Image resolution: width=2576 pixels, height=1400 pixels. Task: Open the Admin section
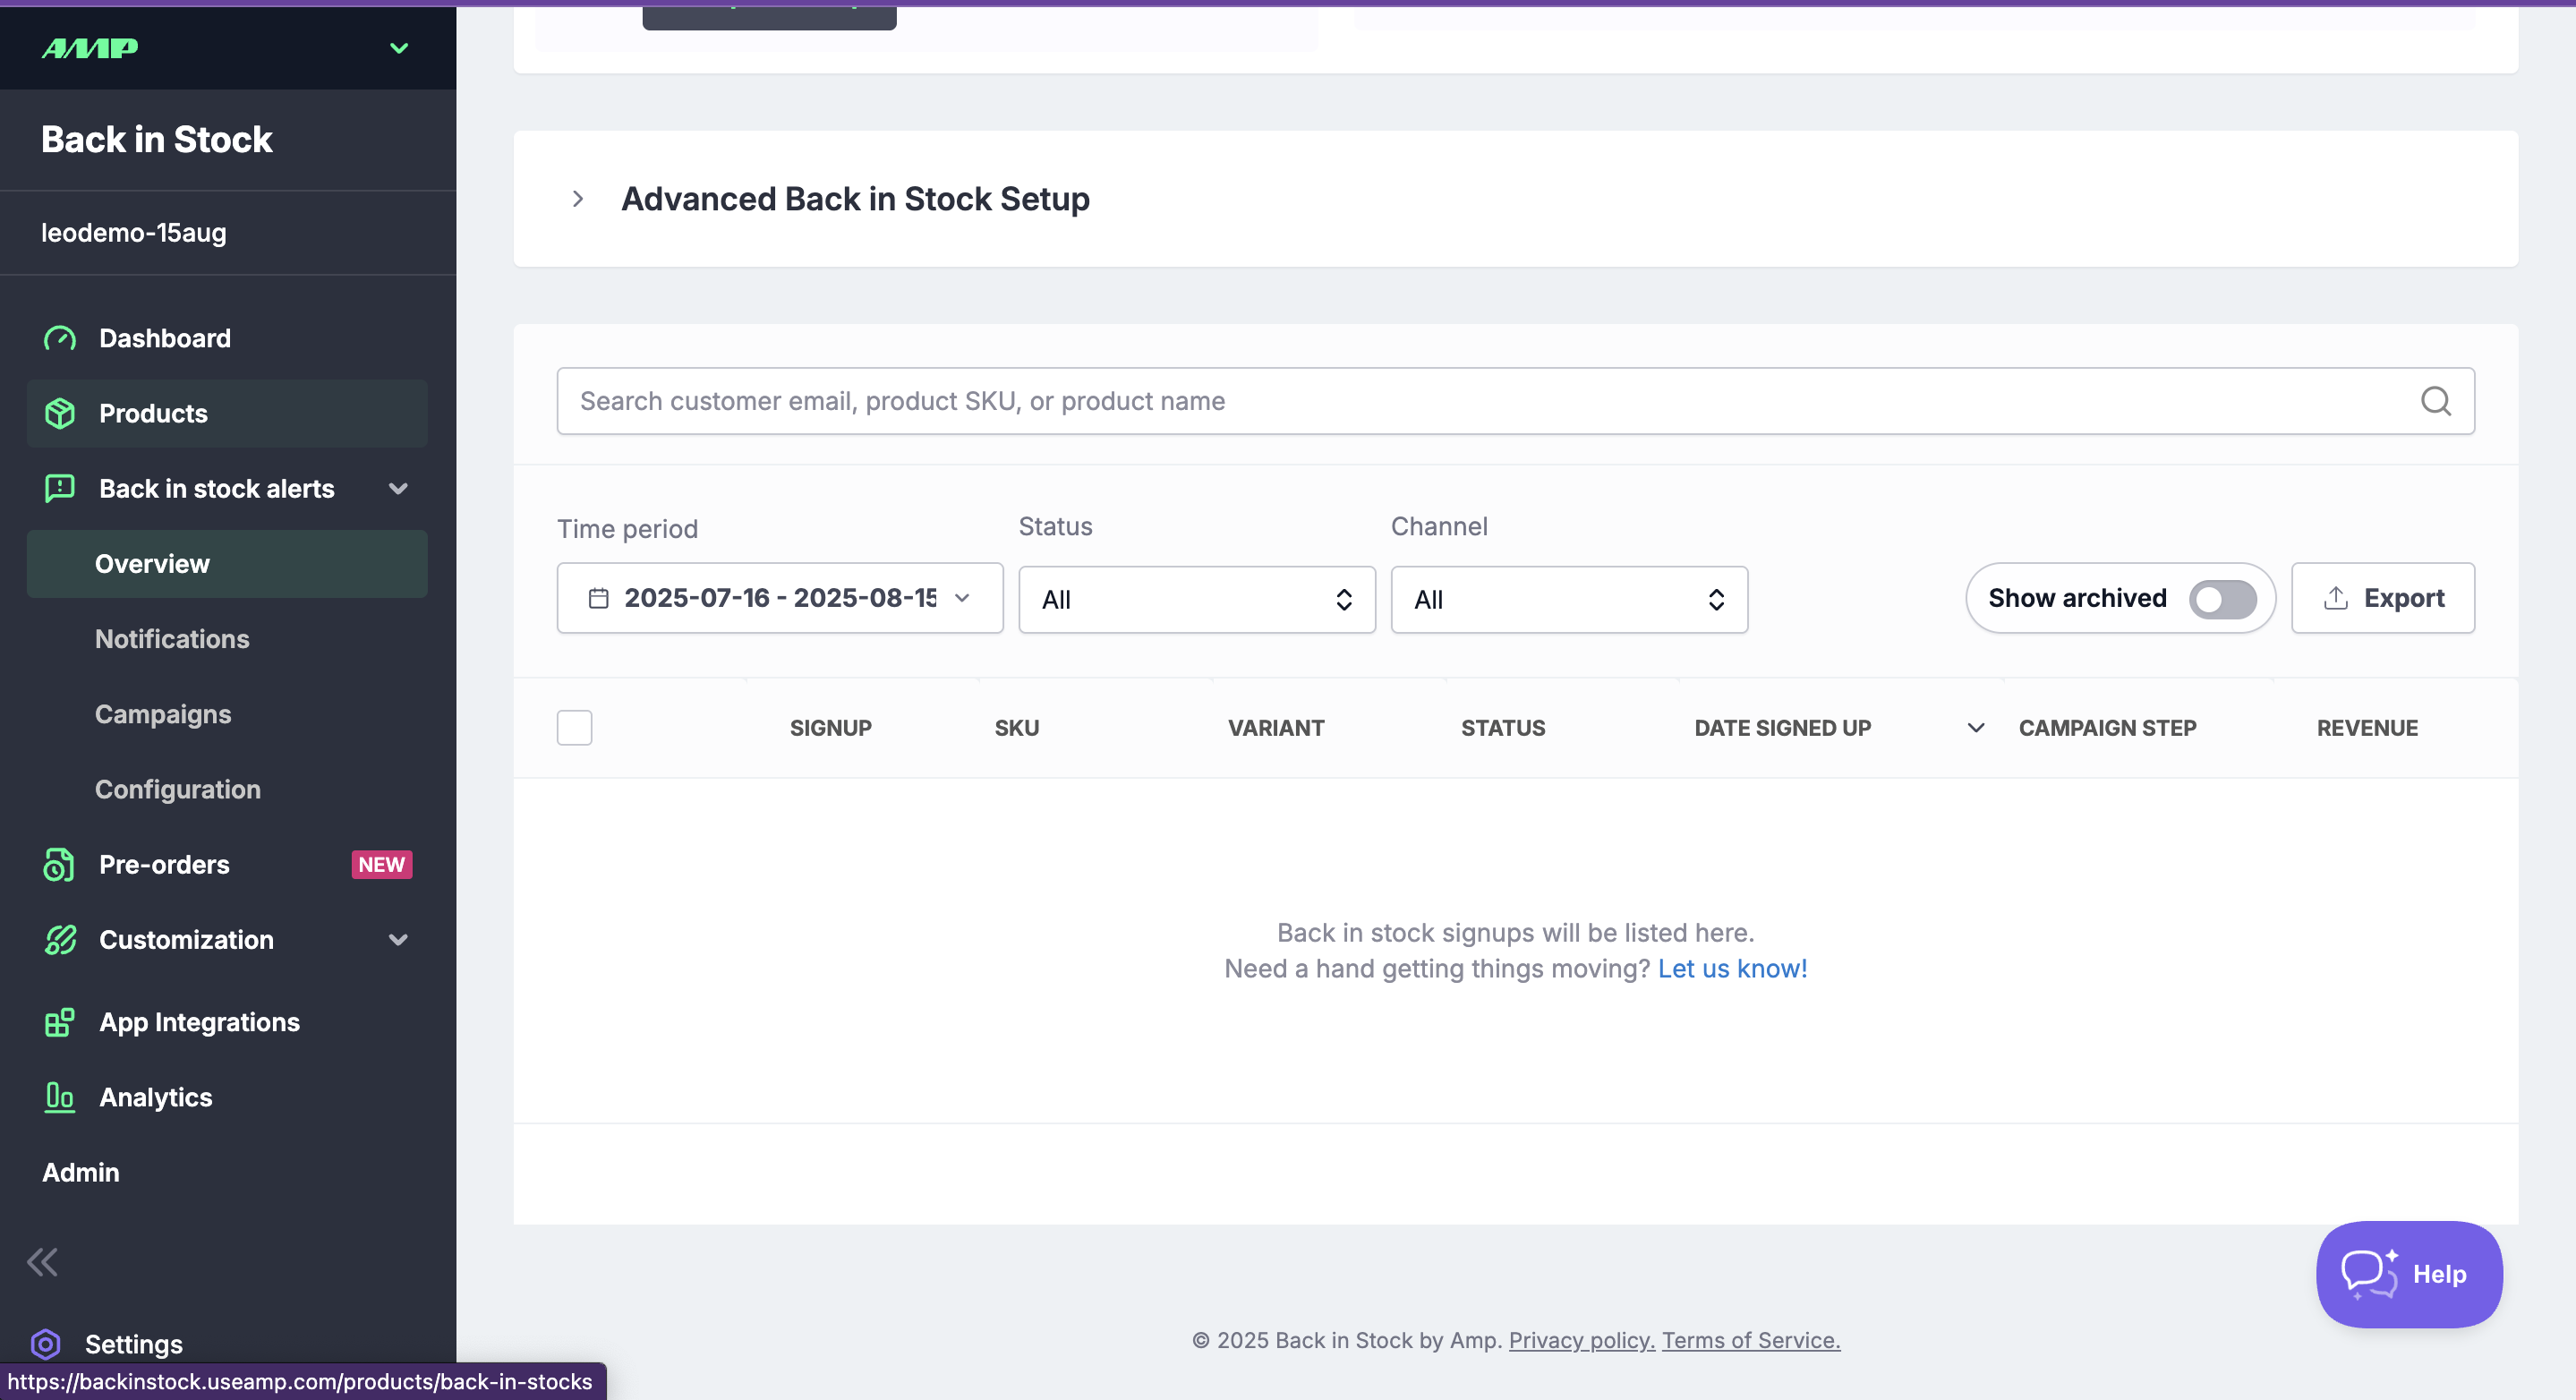pos(80,1172)
